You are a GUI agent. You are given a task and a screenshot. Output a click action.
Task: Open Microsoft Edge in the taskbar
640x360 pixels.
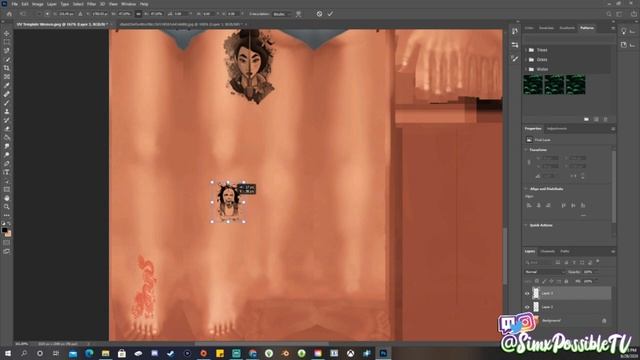click(89, 353)
